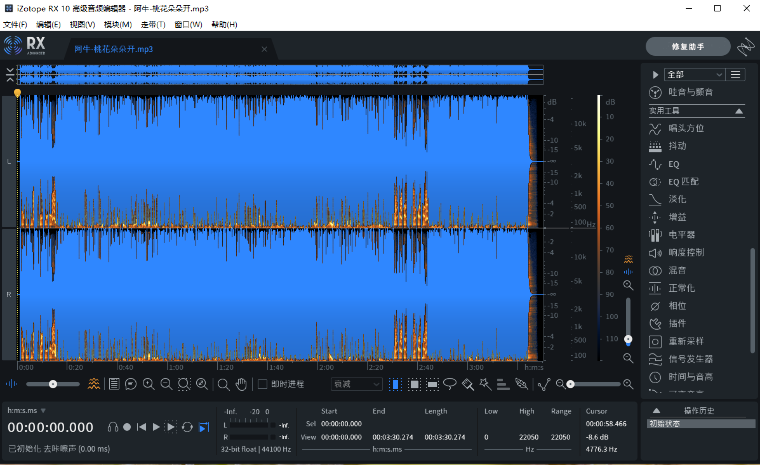
Task: Close the 阿牛-桃花朵朵开.mp3 tab
Action: click(264, 48)
